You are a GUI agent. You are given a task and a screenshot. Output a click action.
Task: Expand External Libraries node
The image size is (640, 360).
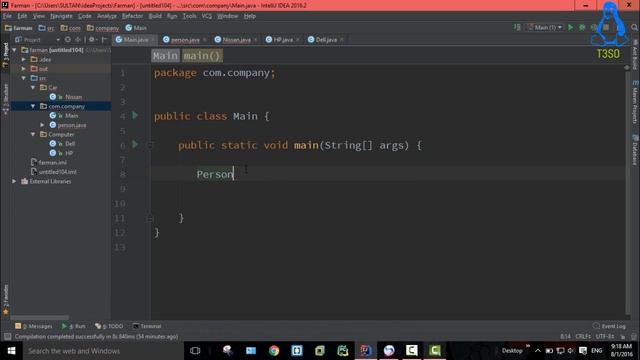tap(14, 181)
